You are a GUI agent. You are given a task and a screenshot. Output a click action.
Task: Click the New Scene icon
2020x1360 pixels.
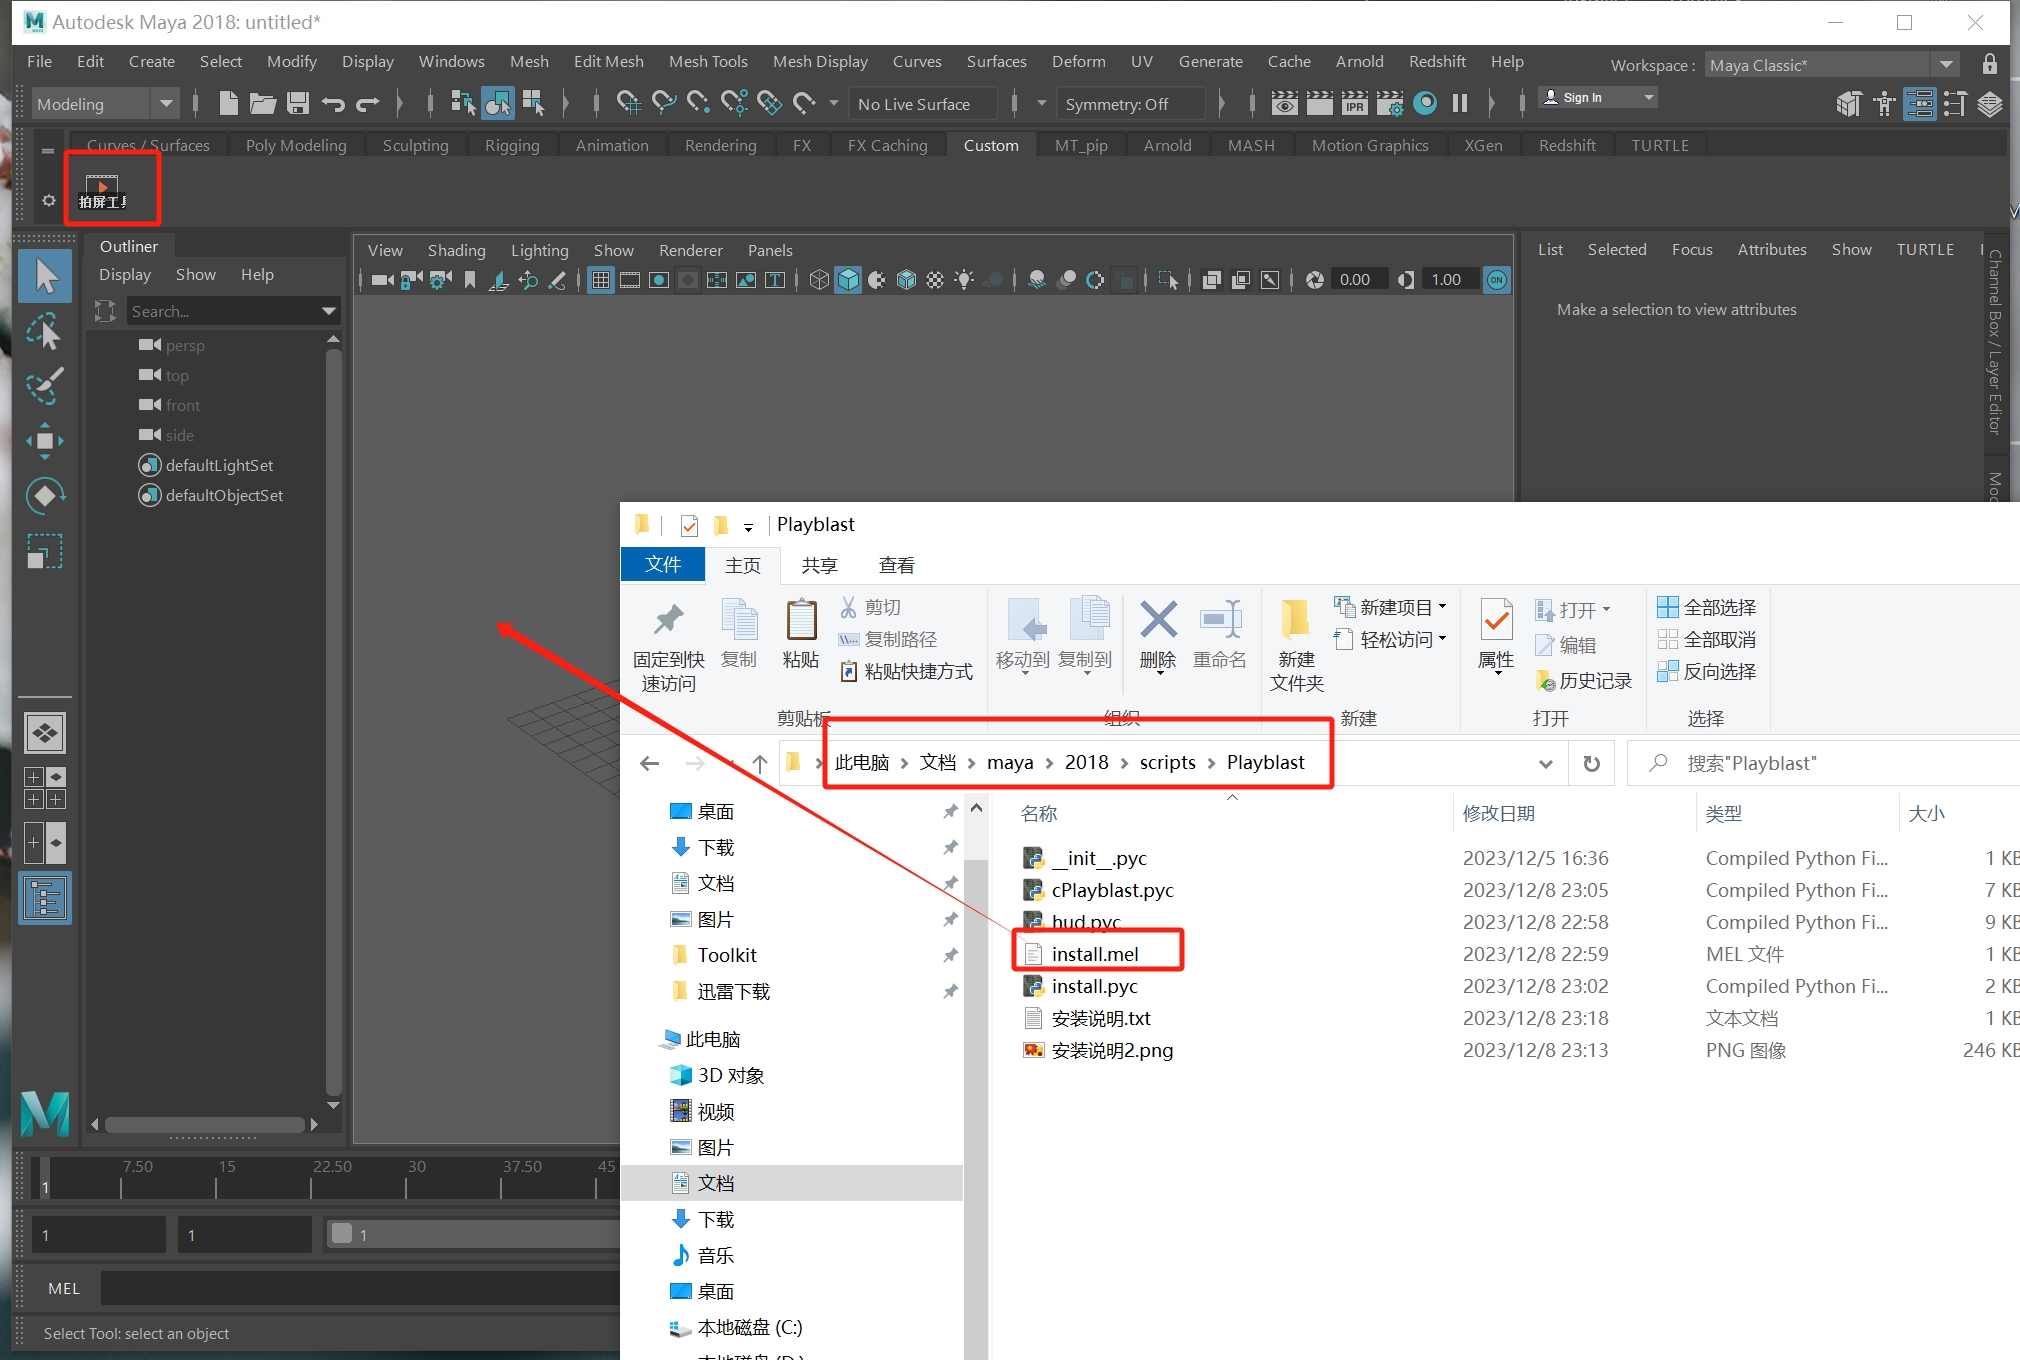pyautogui.click(x=229, y=103)
